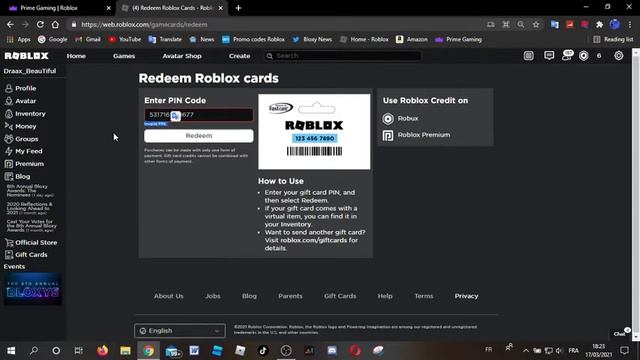Click the Robux credit link
Viewport: 640px width, 360px height.
click(408, 118)
